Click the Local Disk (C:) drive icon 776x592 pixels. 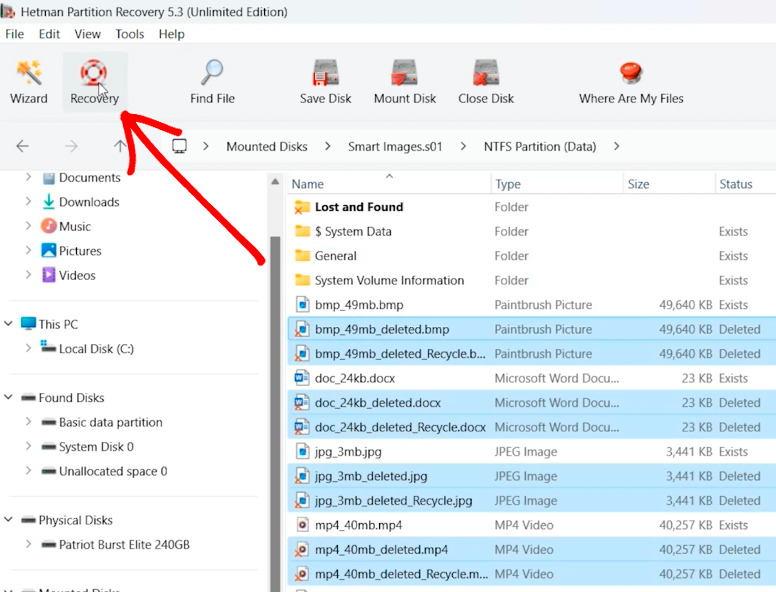click(x=48, y=346)
